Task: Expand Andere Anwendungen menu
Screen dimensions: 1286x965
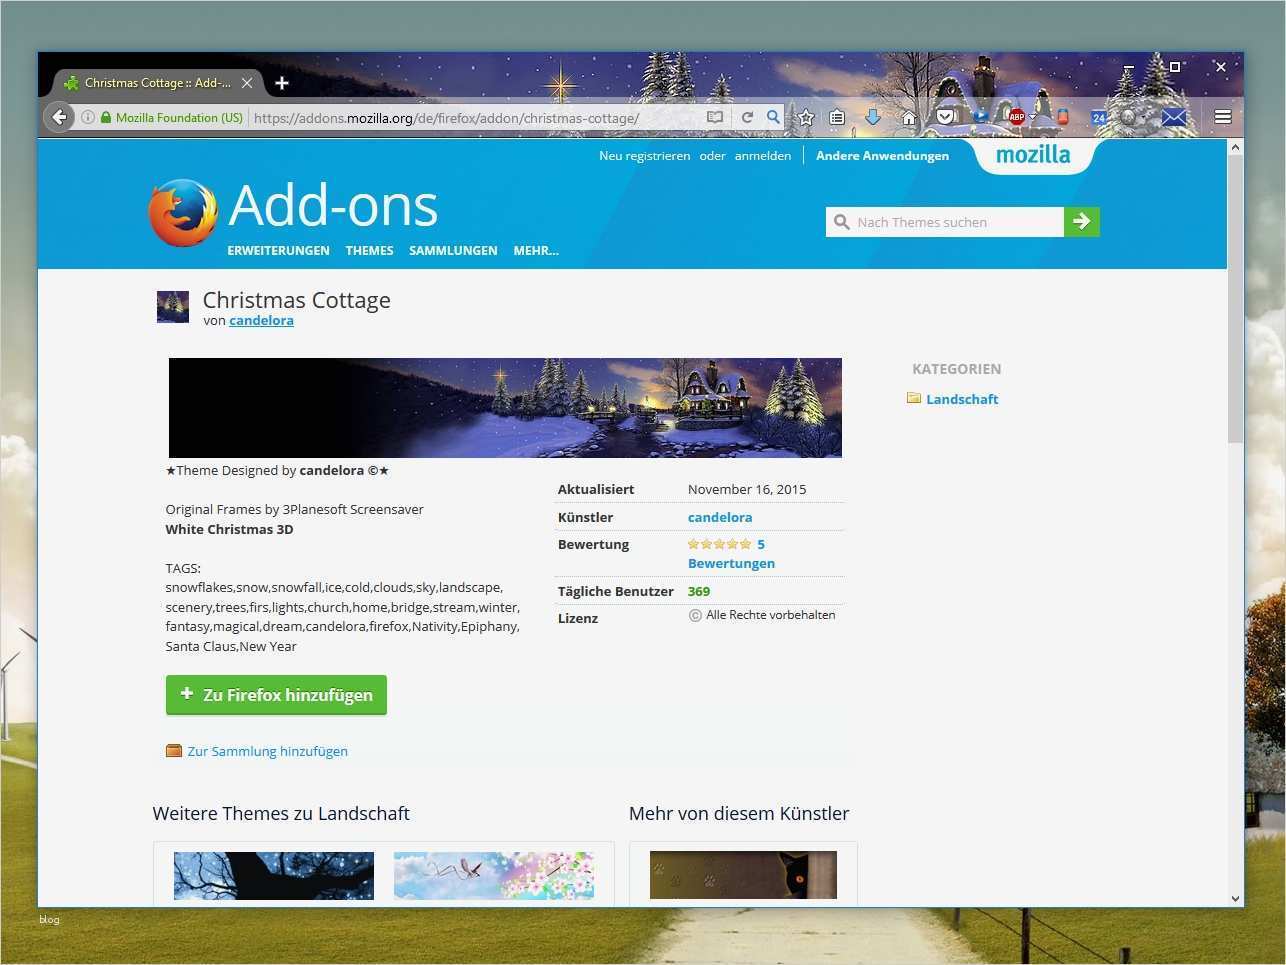Action: click(882, 156)
